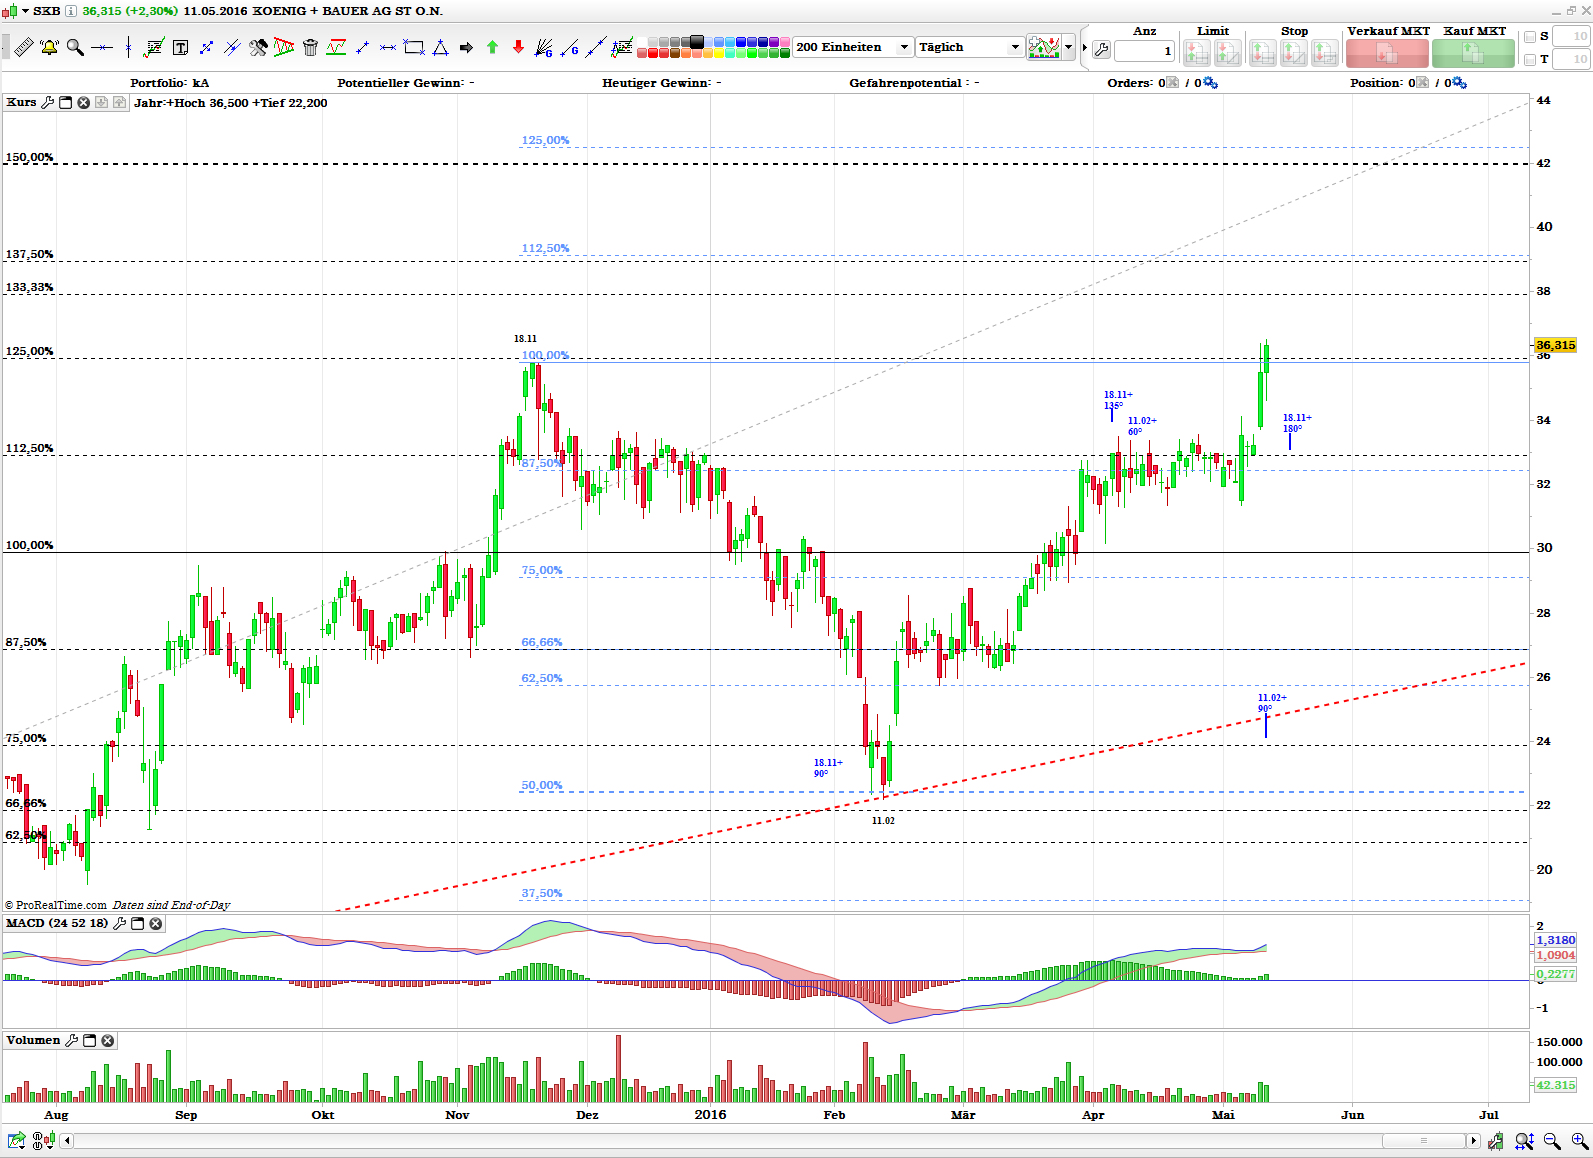The image size is (1593, 1158).
Task: Click the fit-chart zoom icon at bottom right
Action: (1524, 1140)
